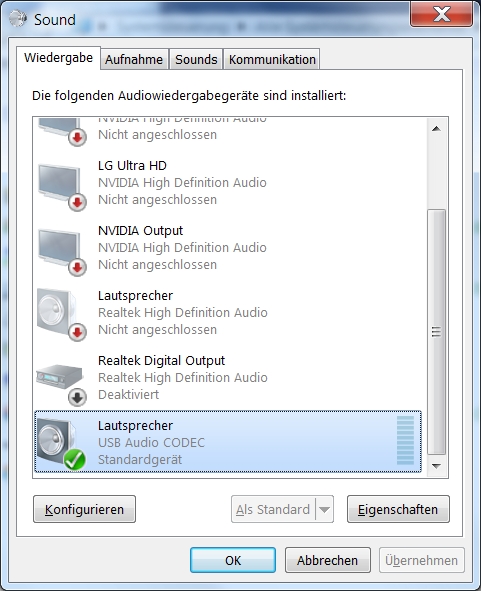Click the Sound speaker icon in title bar

[x=18, y=18]
